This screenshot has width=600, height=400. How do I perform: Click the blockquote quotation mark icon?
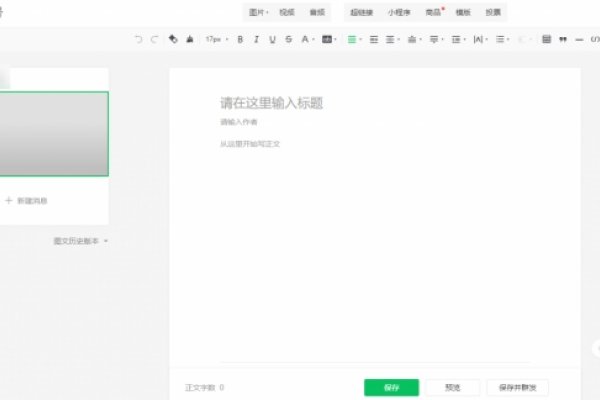click(563, 39)
